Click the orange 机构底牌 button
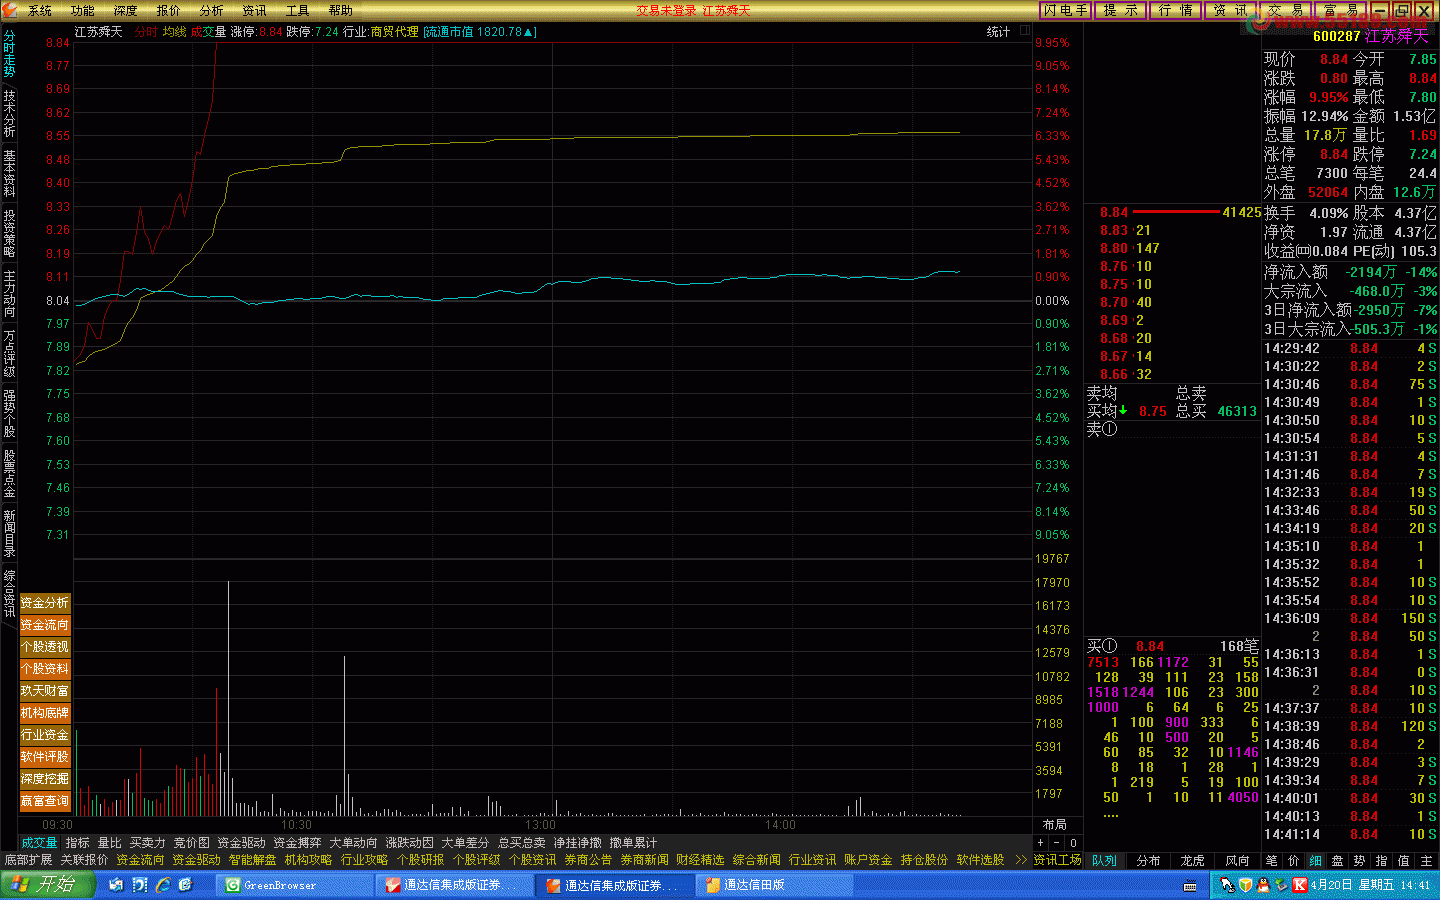Viewport: 1440px width, 900px height. coord(45,713)
